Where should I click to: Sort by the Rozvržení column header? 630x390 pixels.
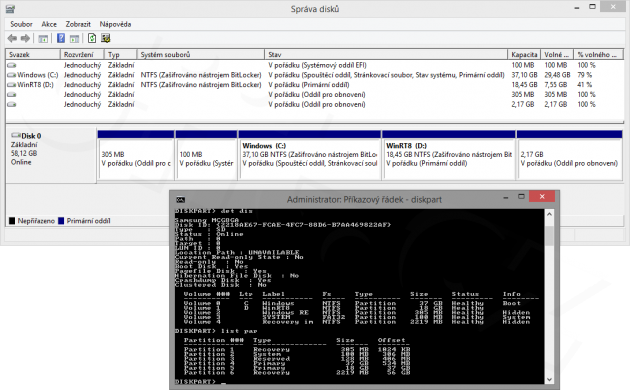coord(82,55)
